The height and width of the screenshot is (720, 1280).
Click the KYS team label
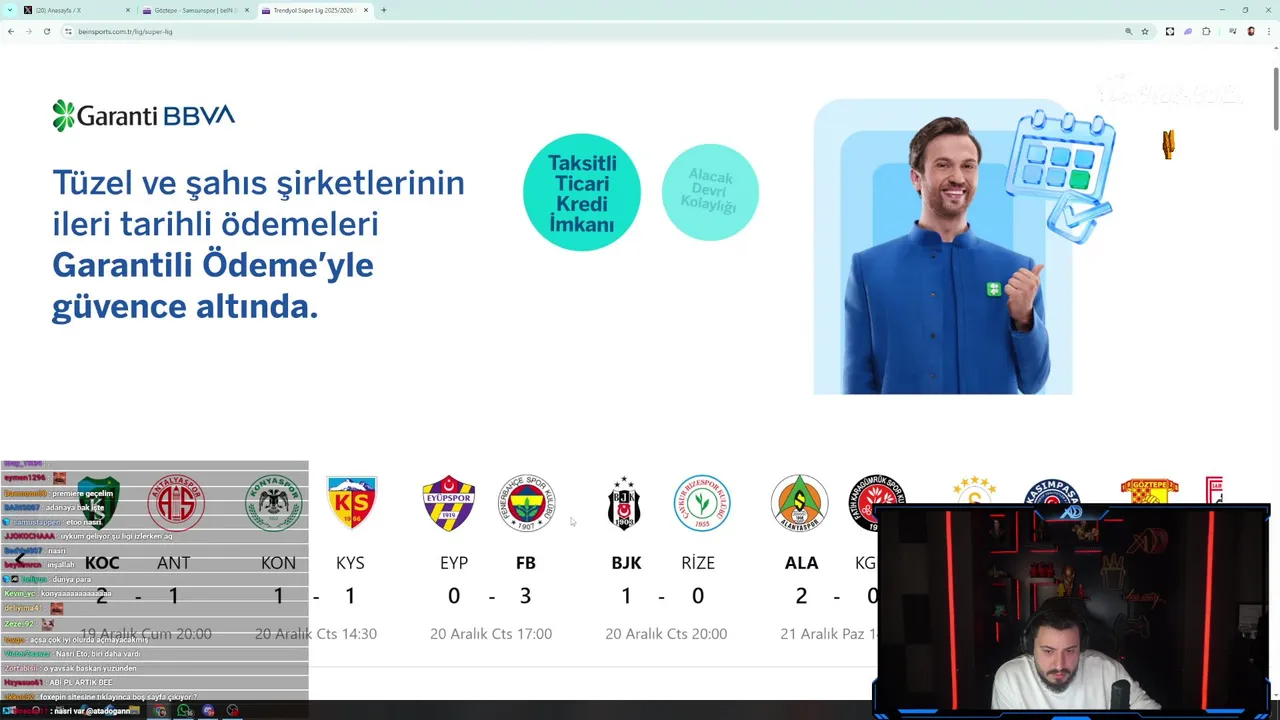pos(350,563)
